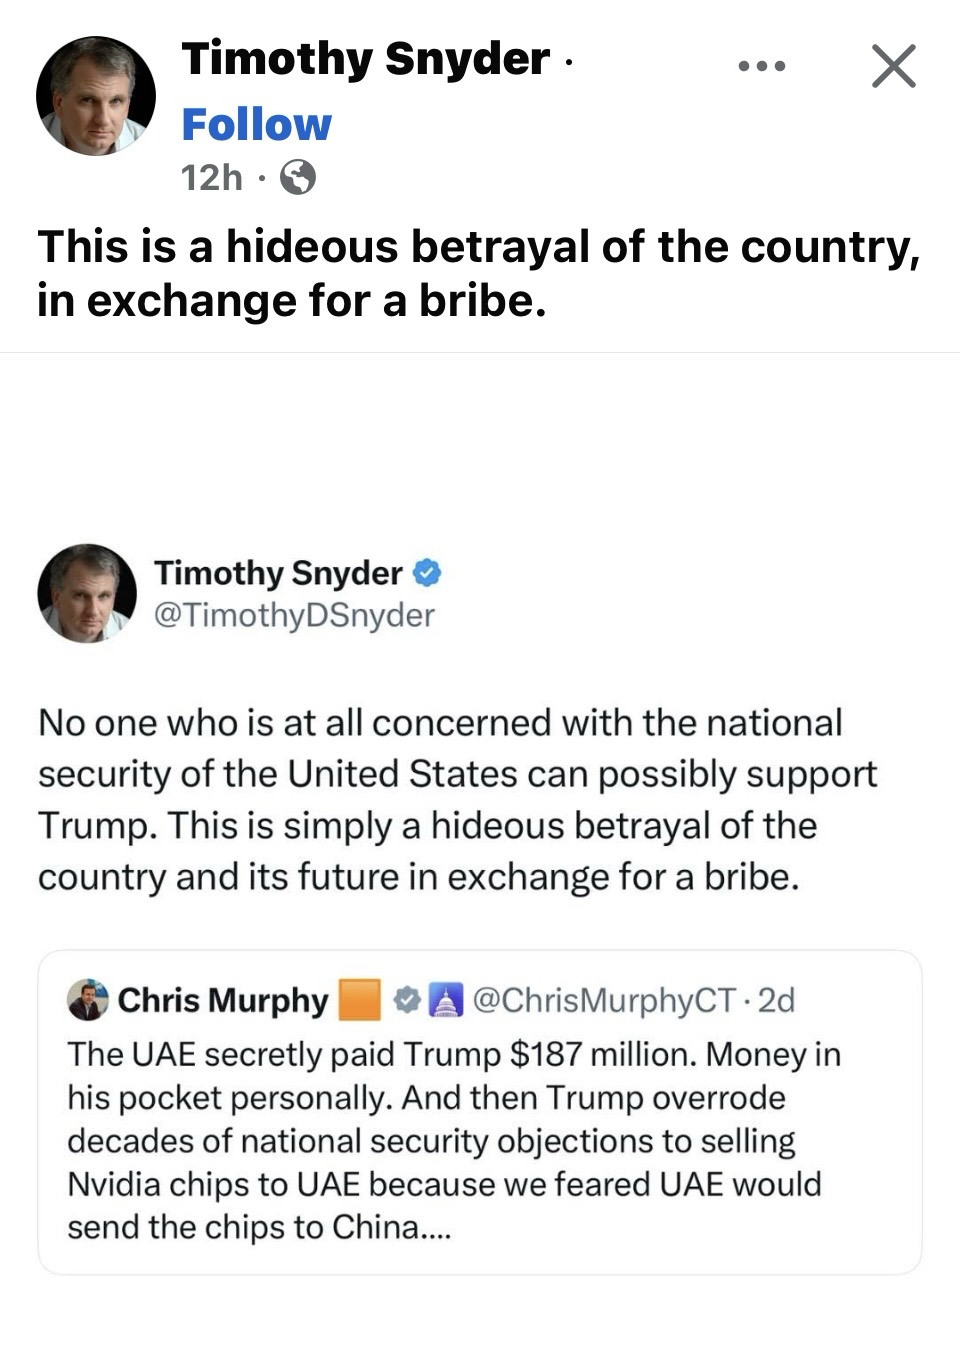Click the blue verified badge beside Timothy Snyder
Image resolution: width=960 pixels, height=1350 pixels.
pos(427,573)
